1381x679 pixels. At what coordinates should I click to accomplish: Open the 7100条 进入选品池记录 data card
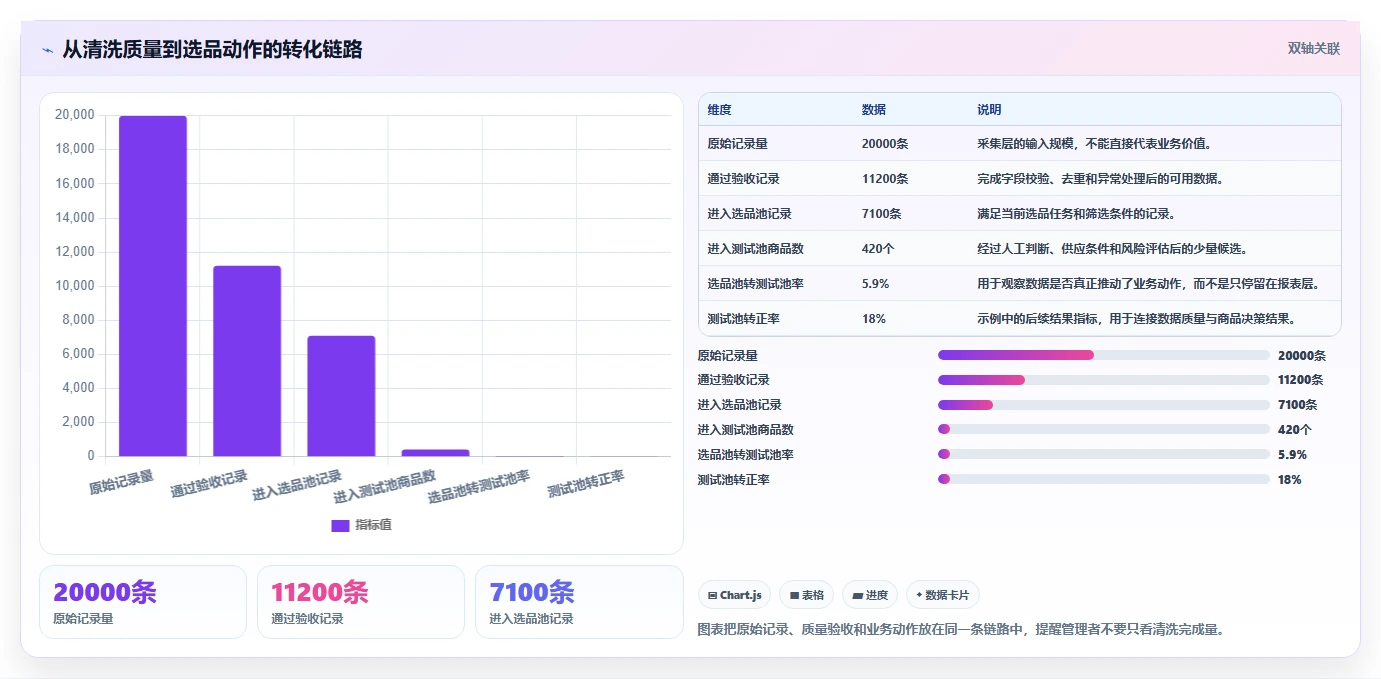pos(579,602)
